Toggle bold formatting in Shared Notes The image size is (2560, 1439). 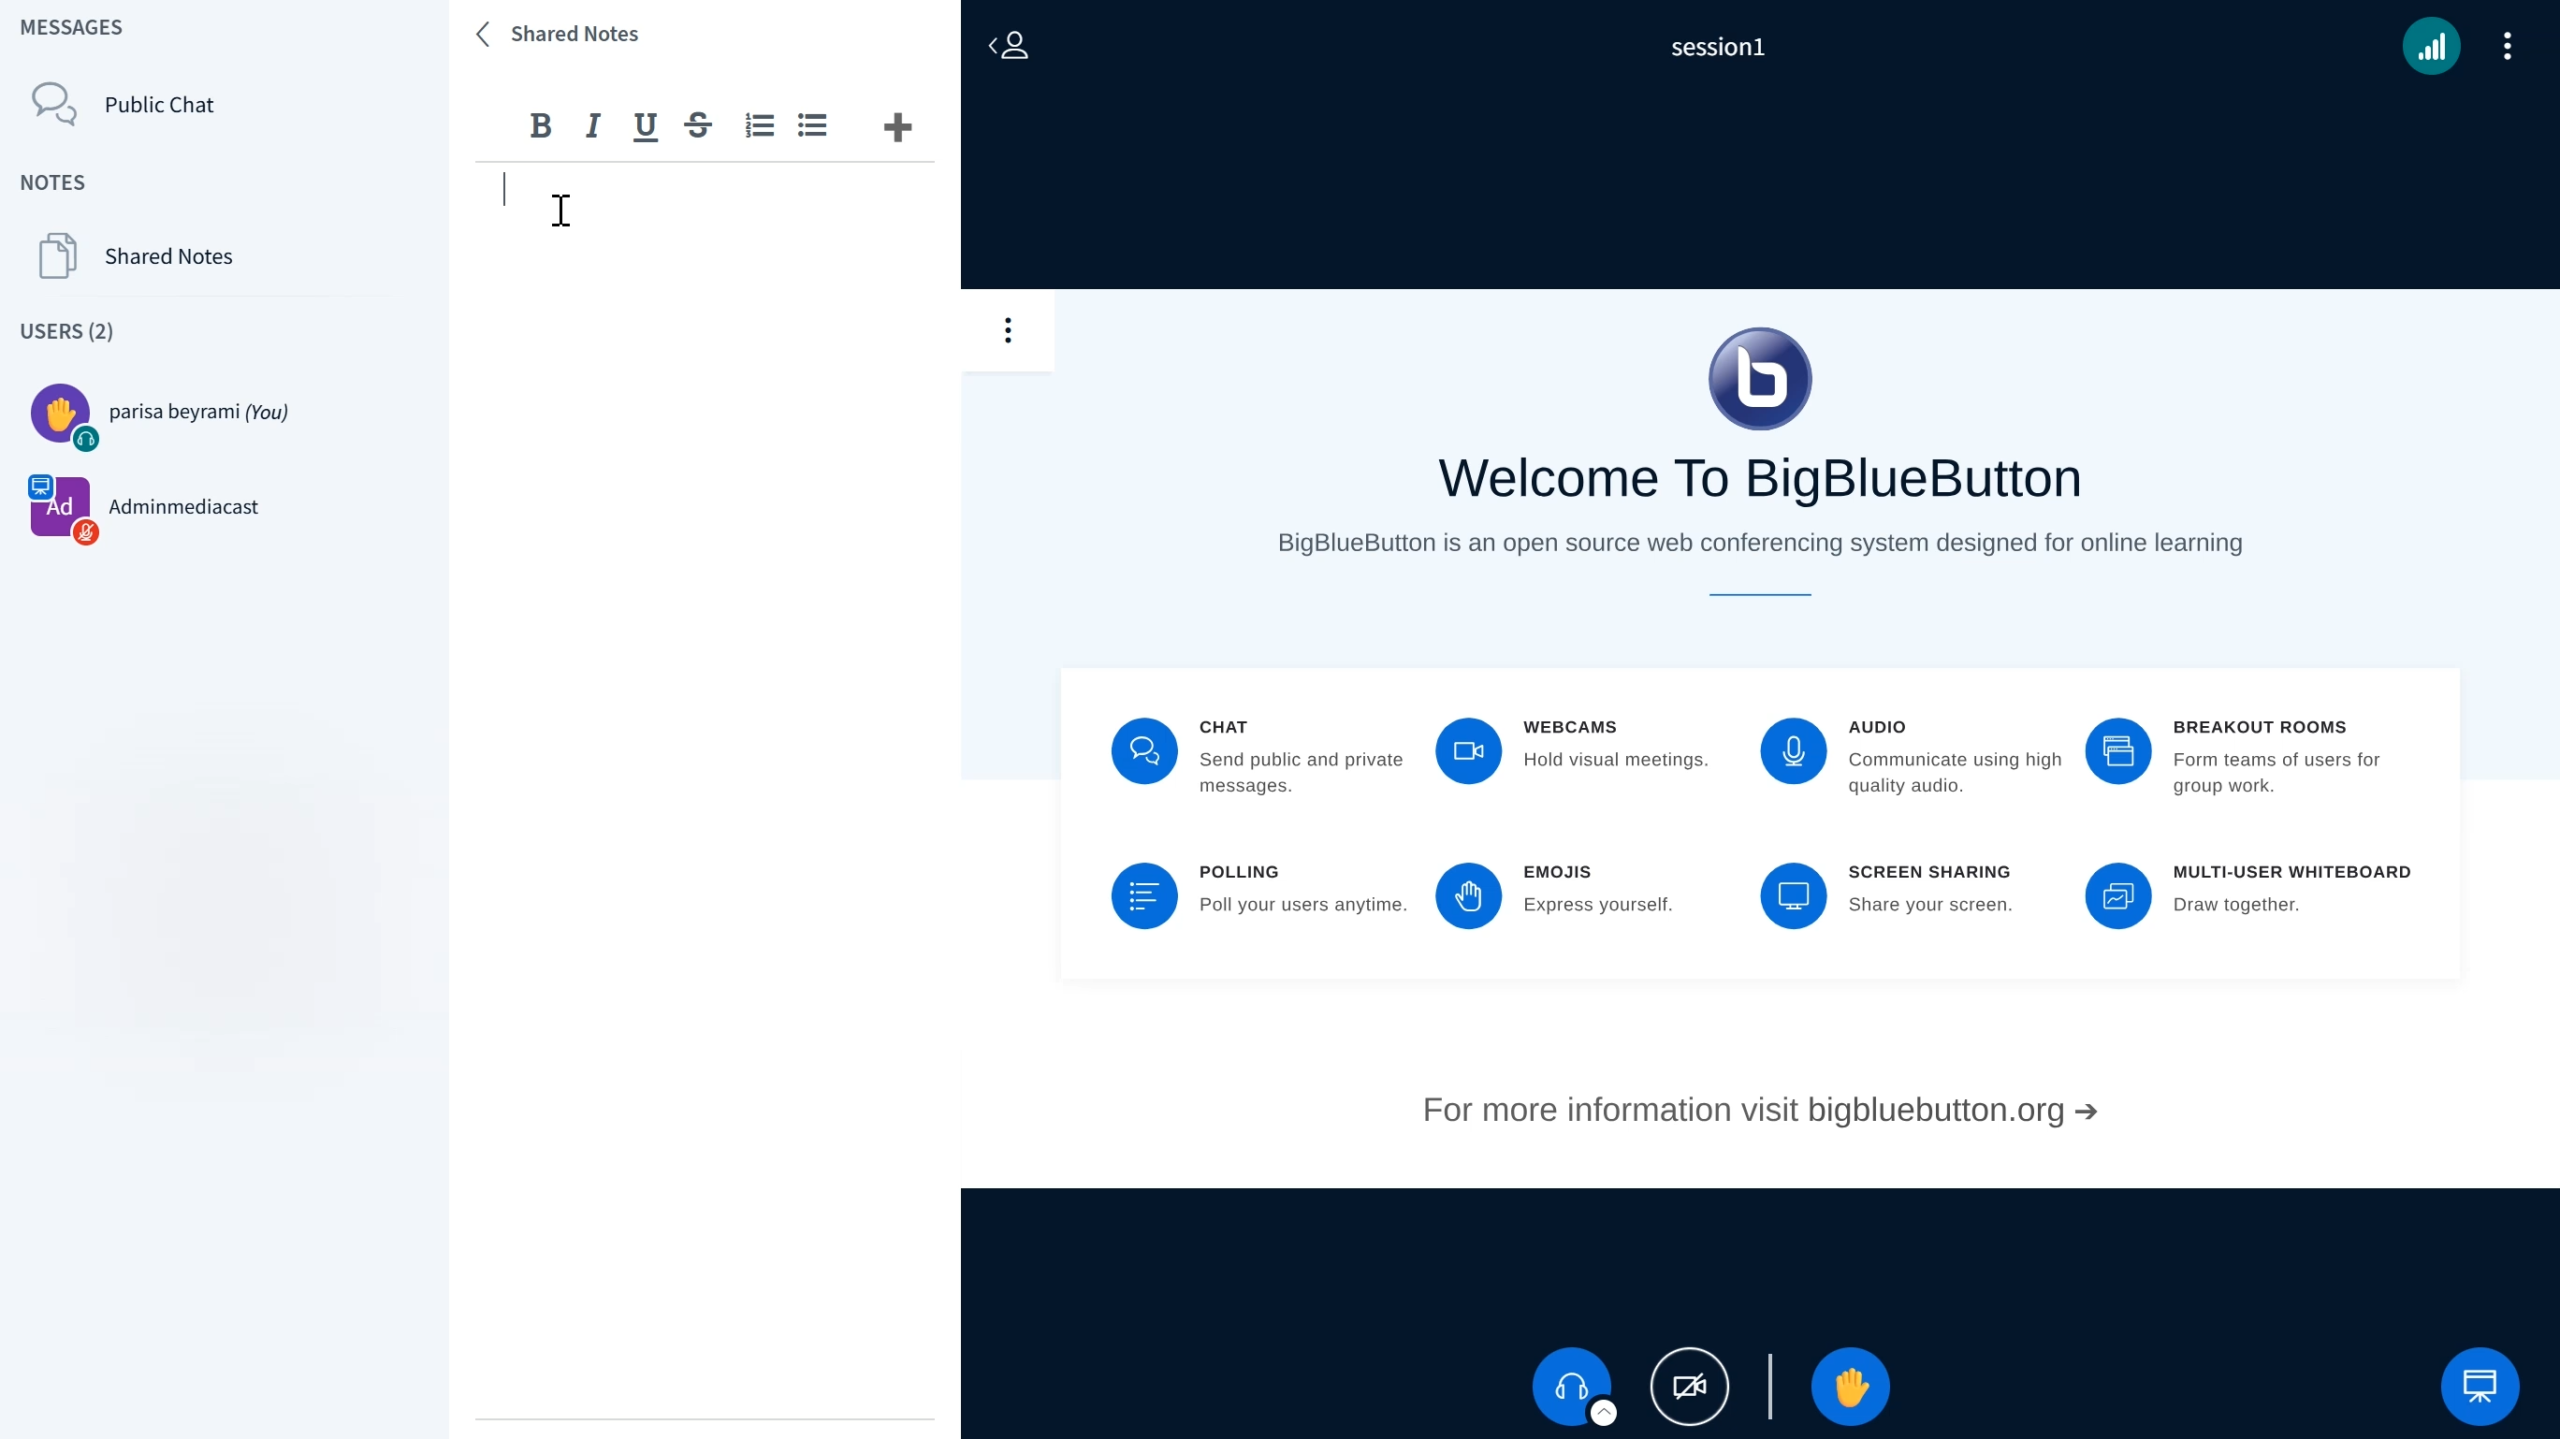tap(540, 126)
